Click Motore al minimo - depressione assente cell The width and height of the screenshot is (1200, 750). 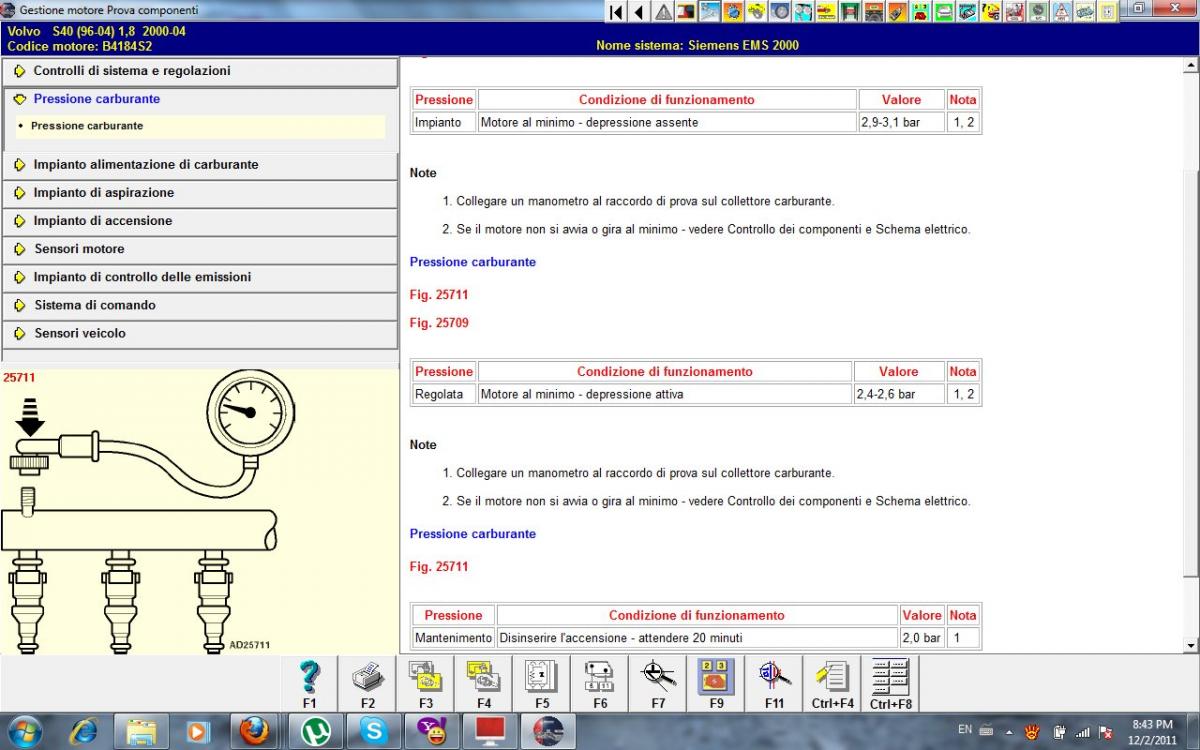pos(667,122)
